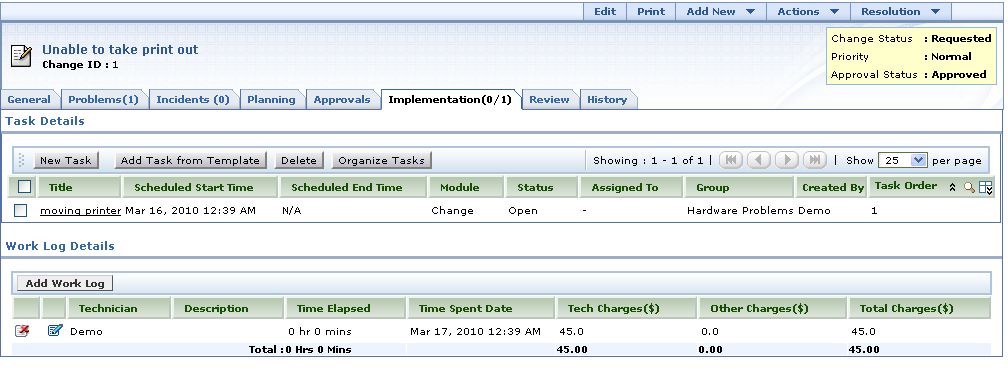Viewport: 1008px width, 371px height.
Task: Click the delete work log icon for Demo
Action: click(x=22, y=331)
